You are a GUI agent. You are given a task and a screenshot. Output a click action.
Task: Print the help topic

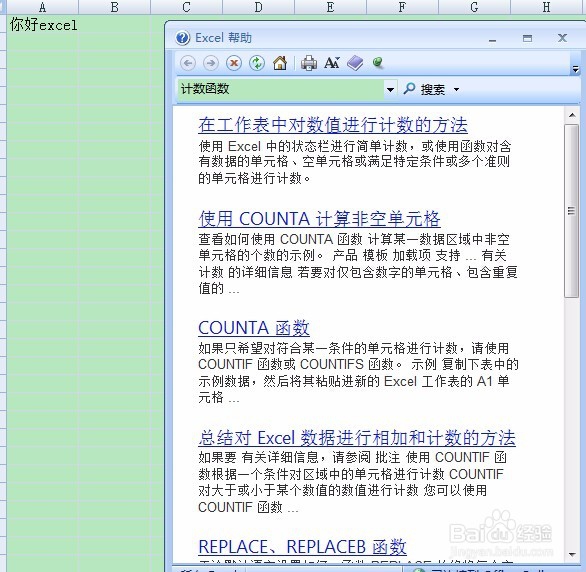pyautogui.click(x=309, y=63)
